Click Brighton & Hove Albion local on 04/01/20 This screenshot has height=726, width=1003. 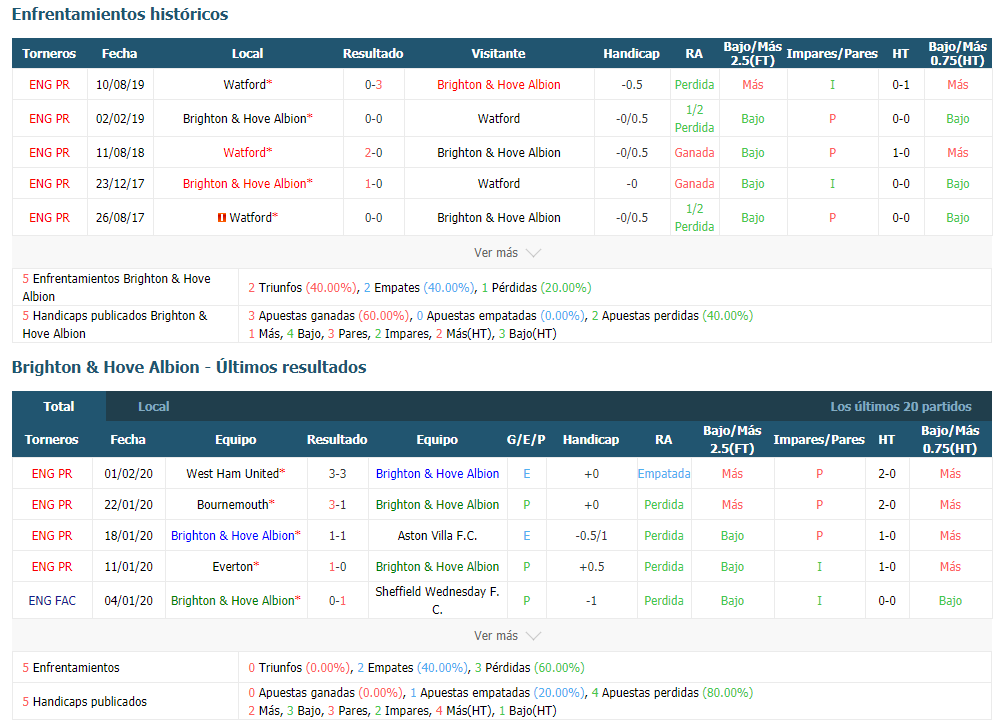(x=235, y=601)
